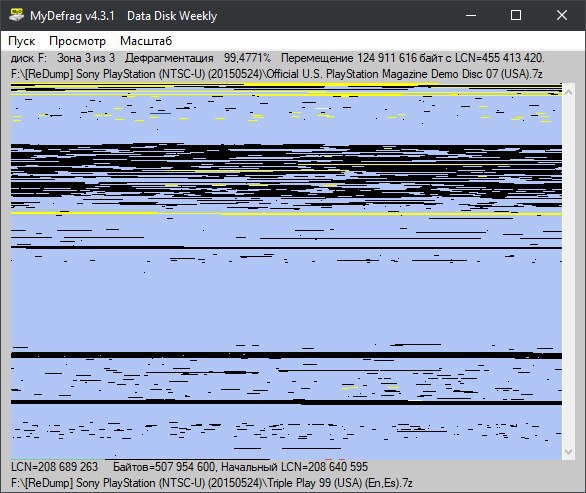Image resolution: width=586 pixels, height=493 pixels.
Task: Click the 'LCN=208 689 263' status text
Action: tap(55, 467)
